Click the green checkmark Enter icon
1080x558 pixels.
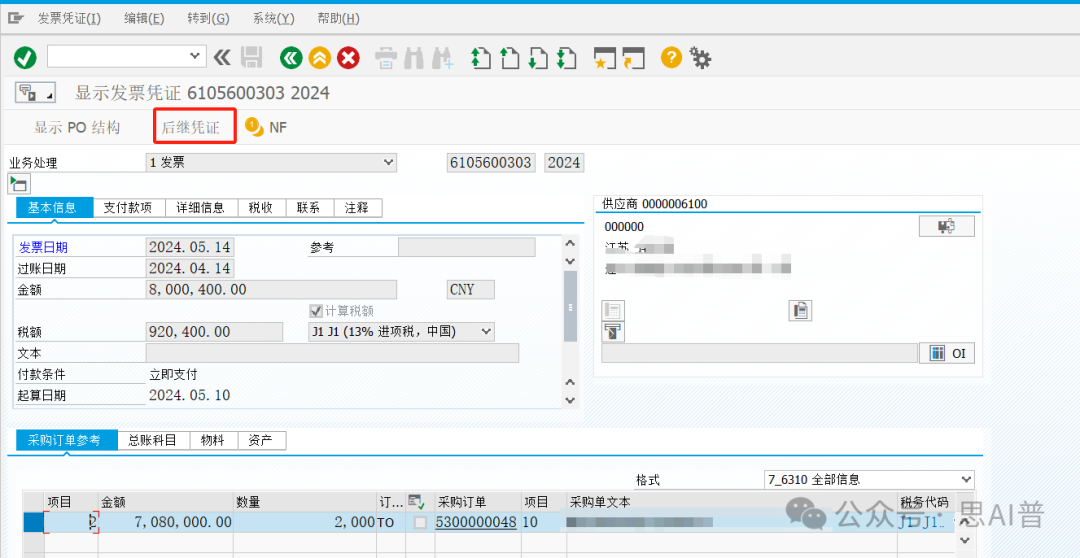[x=25, y=57]
